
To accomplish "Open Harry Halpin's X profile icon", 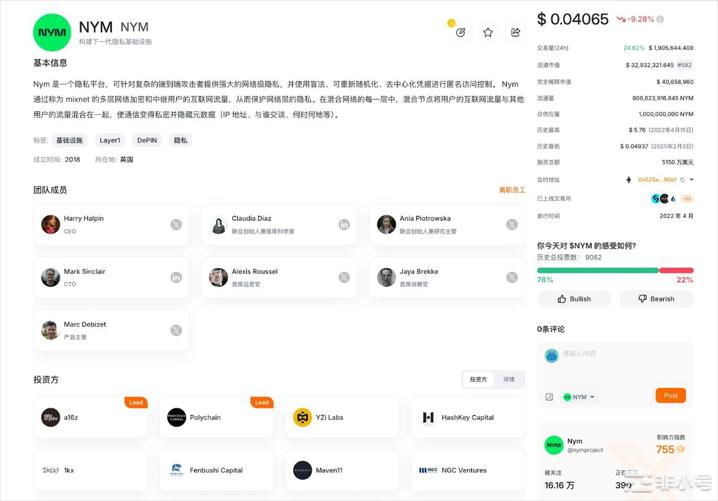I will pyautogui.click(x=176, y=224).
